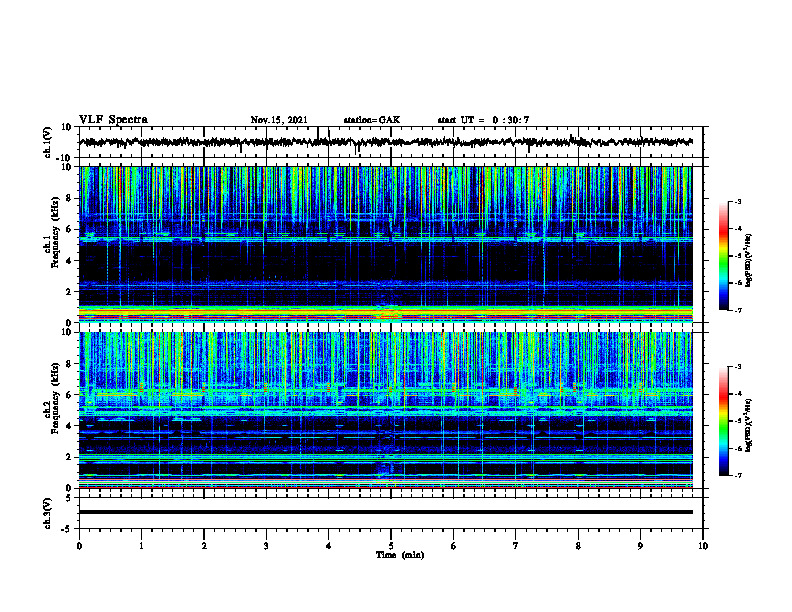
Task: Click the 9 tick on the Time axis
Action: click(x=640, y=546)
